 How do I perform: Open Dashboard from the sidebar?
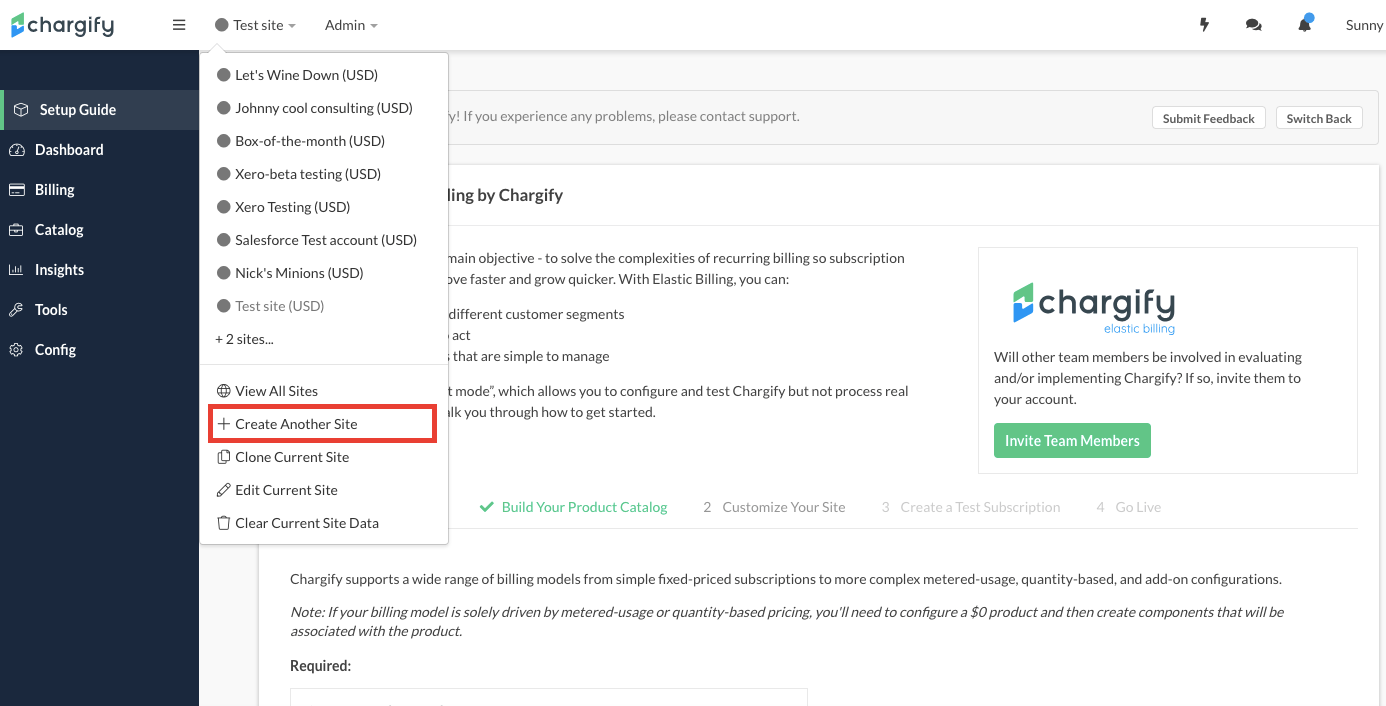69,150
